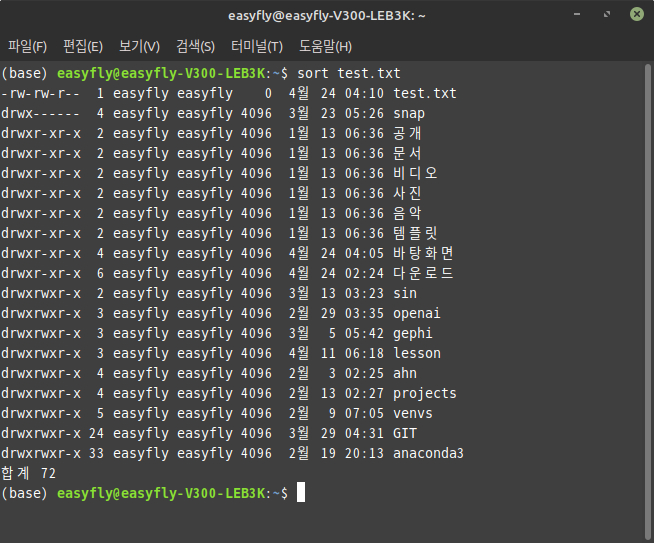This screenshot has height=543, width=654.
Task: Click the window title easyfly@easyfly-V300-LEB3K
Action: coord(327,16)
